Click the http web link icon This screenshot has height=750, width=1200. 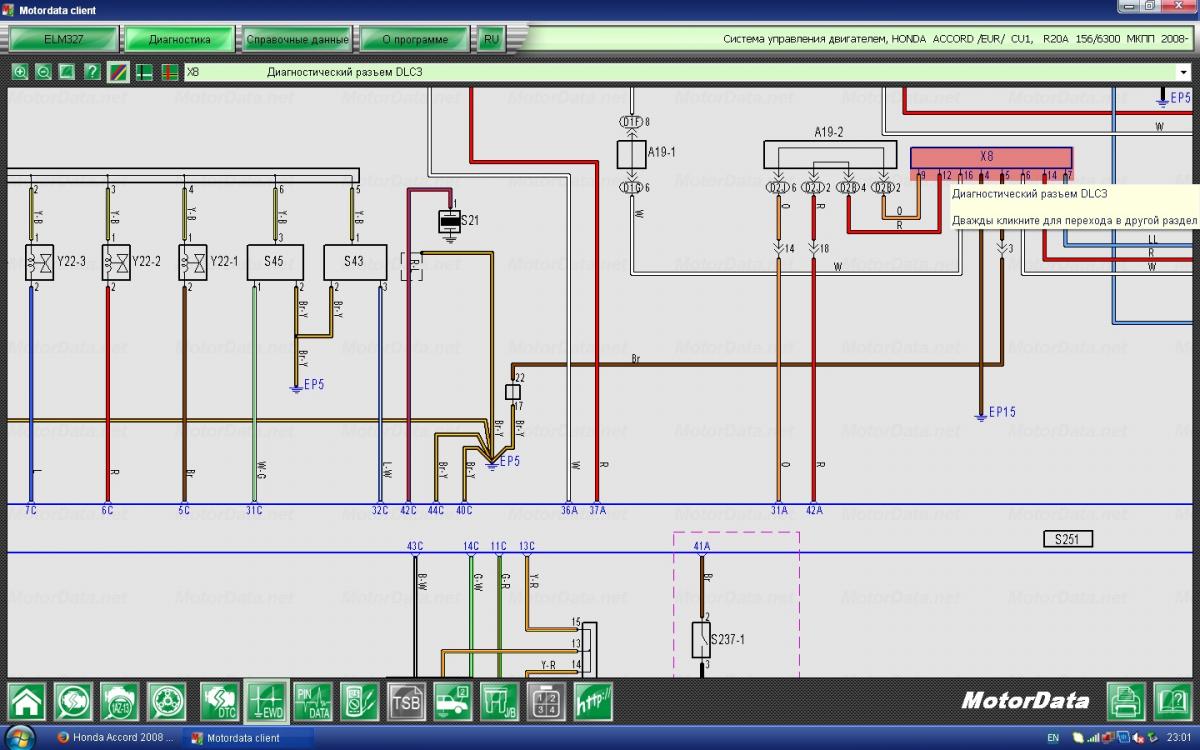coord(592,701)
